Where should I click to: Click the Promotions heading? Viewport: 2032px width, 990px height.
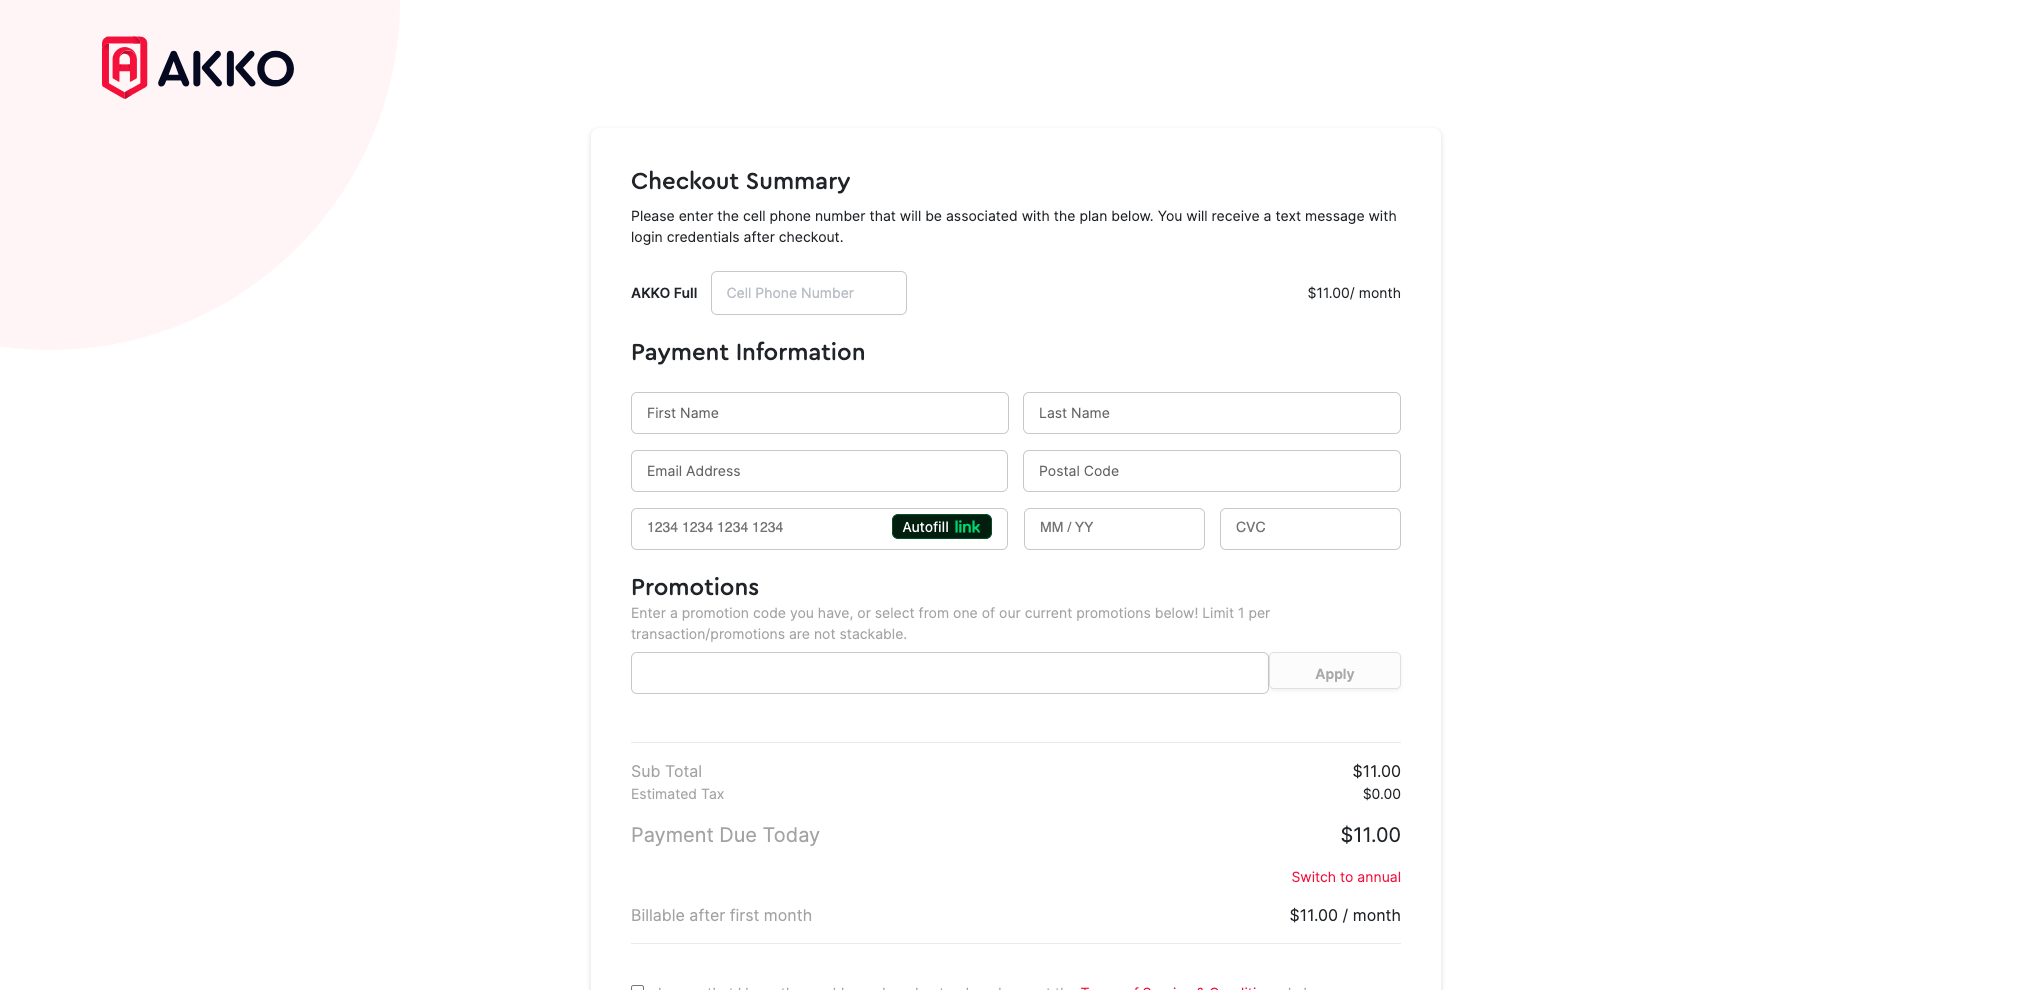point(694,587)
